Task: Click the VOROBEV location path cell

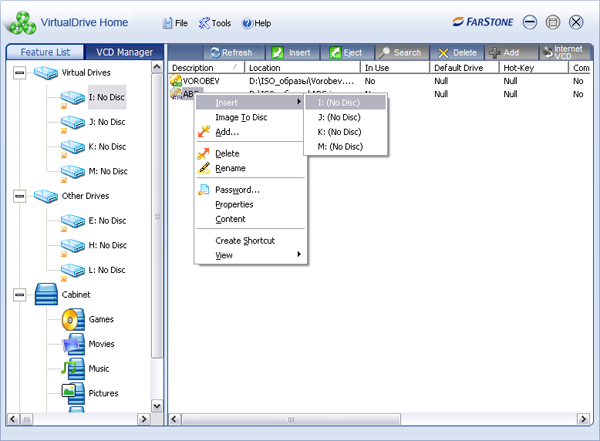Action: 302,81
